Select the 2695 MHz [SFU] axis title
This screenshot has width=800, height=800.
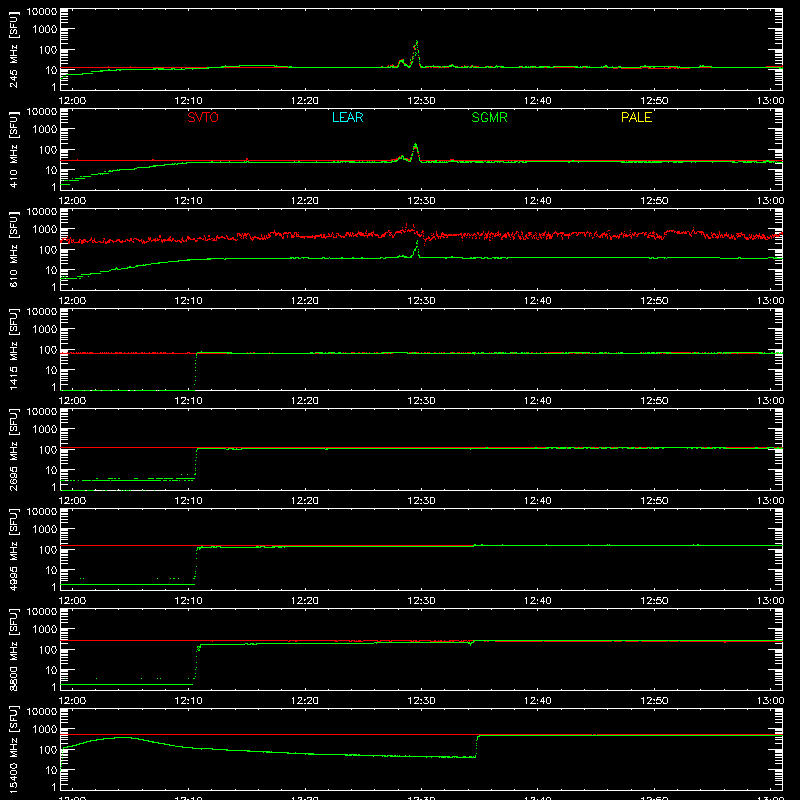13,449
